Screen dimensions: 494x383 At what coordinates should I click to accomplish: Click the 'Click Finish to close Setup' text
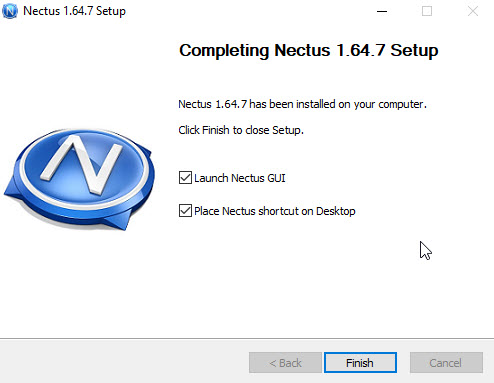point(241,130)
